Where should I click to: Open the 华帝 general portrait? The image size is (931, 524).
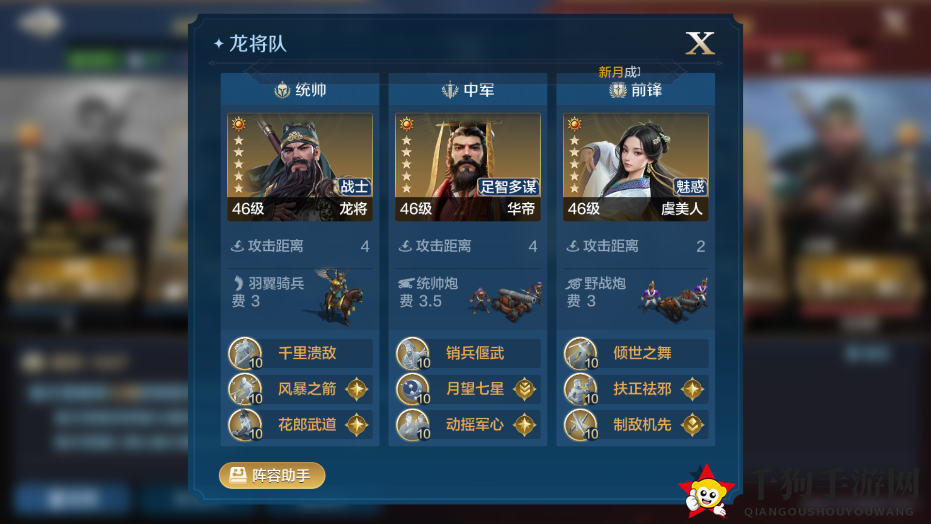[x=468, y=167]
